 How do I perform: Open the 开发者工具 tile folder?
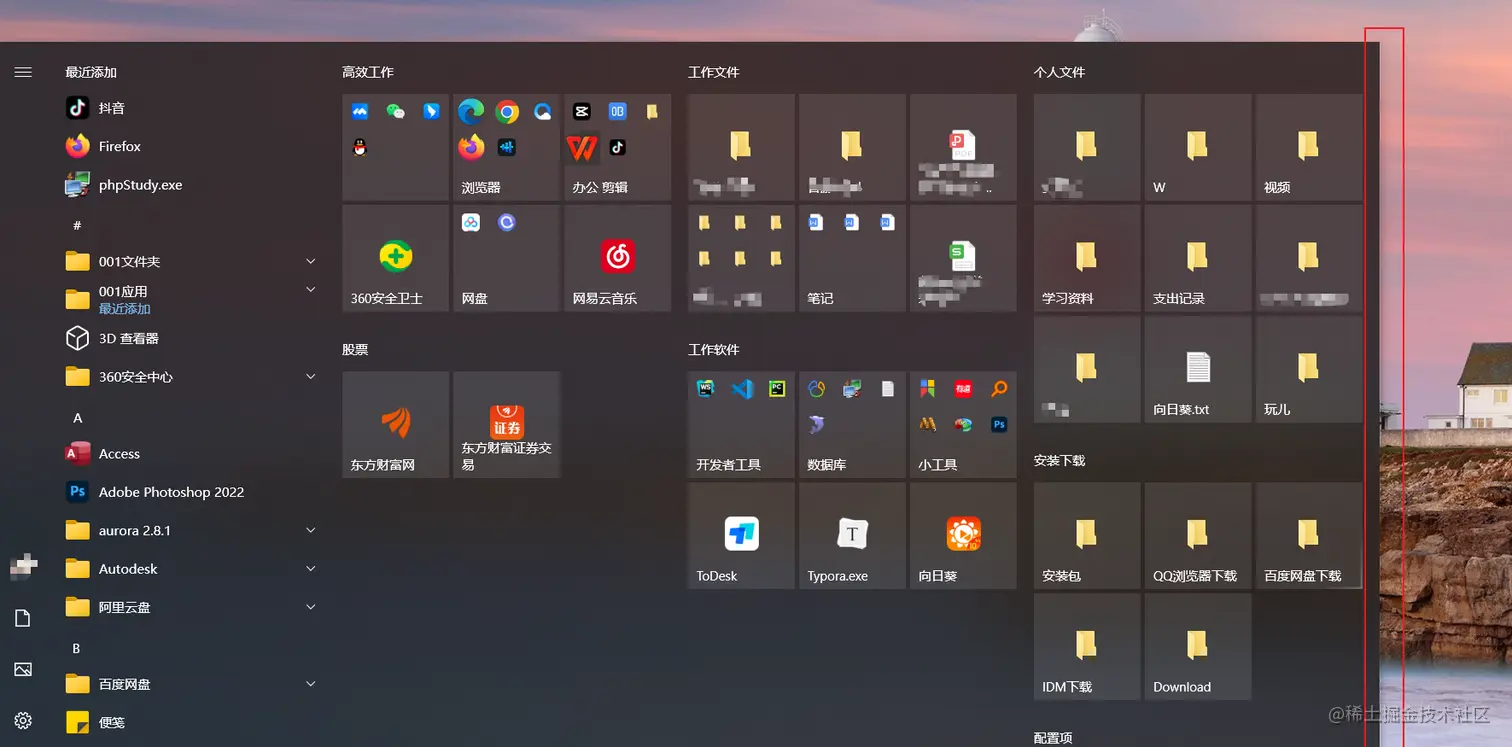(x=742, y=425)
